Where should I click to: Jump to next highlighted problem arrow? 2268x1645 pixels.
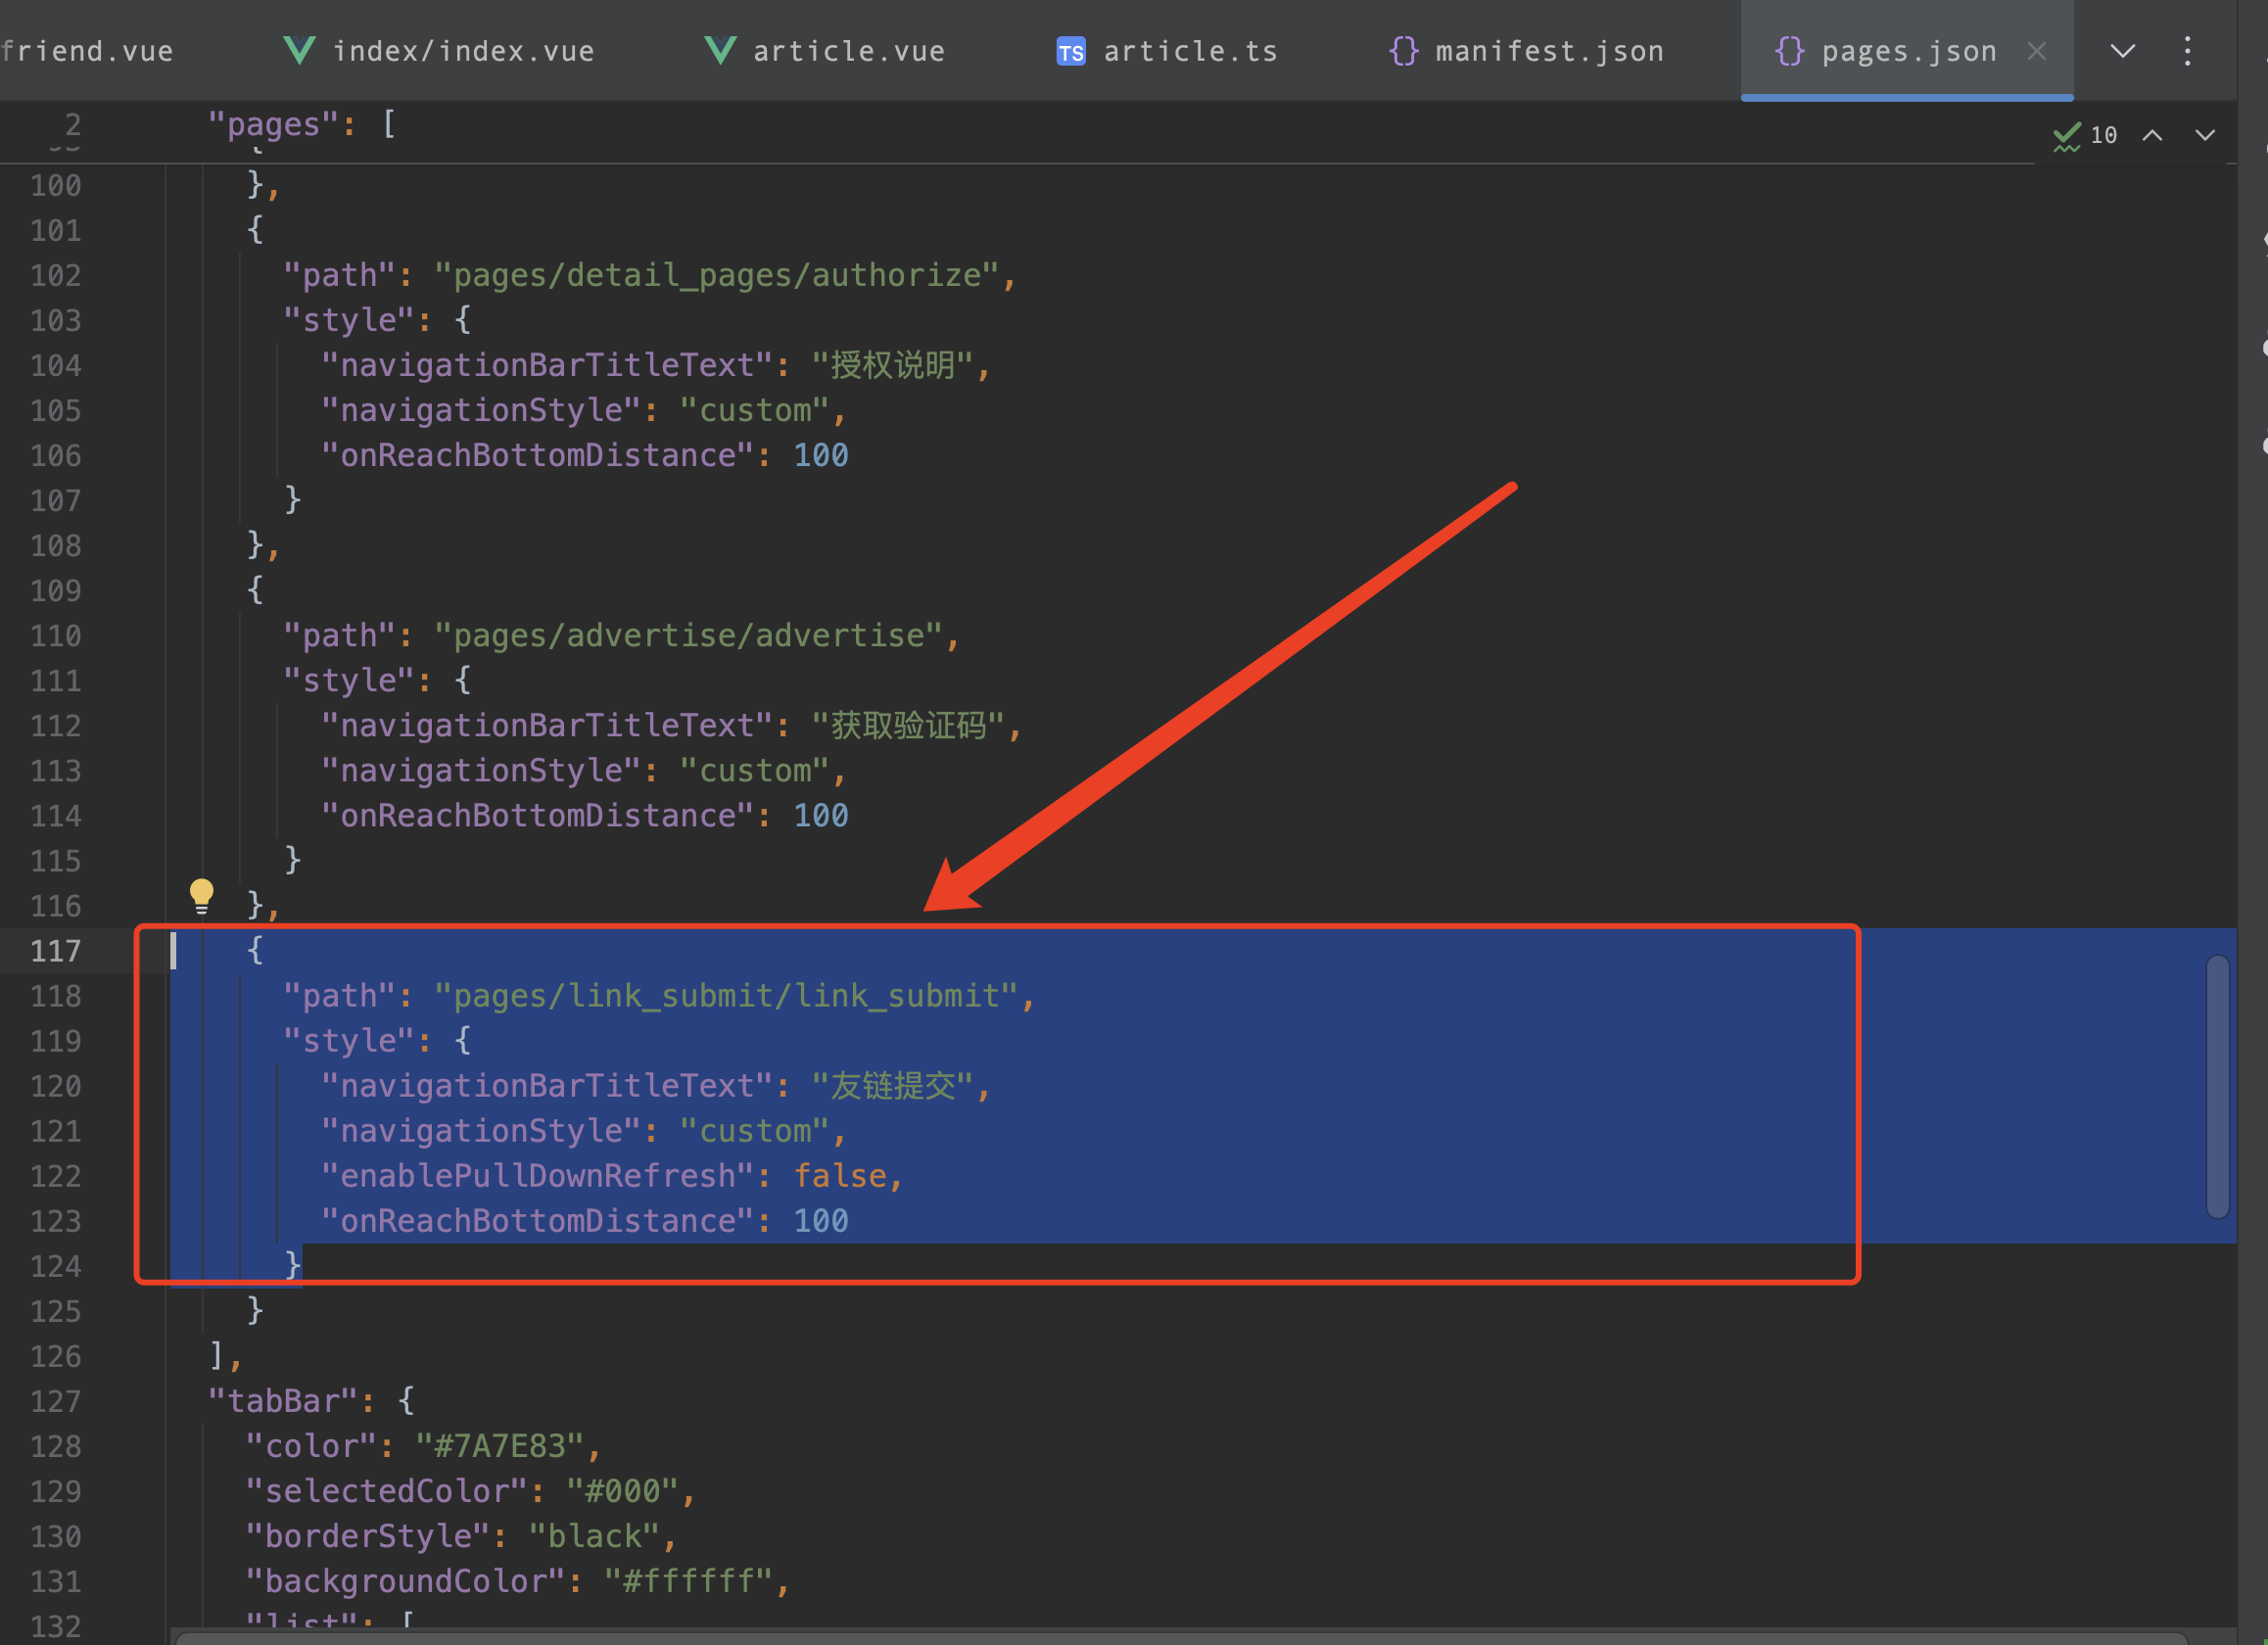[2204, 135]
